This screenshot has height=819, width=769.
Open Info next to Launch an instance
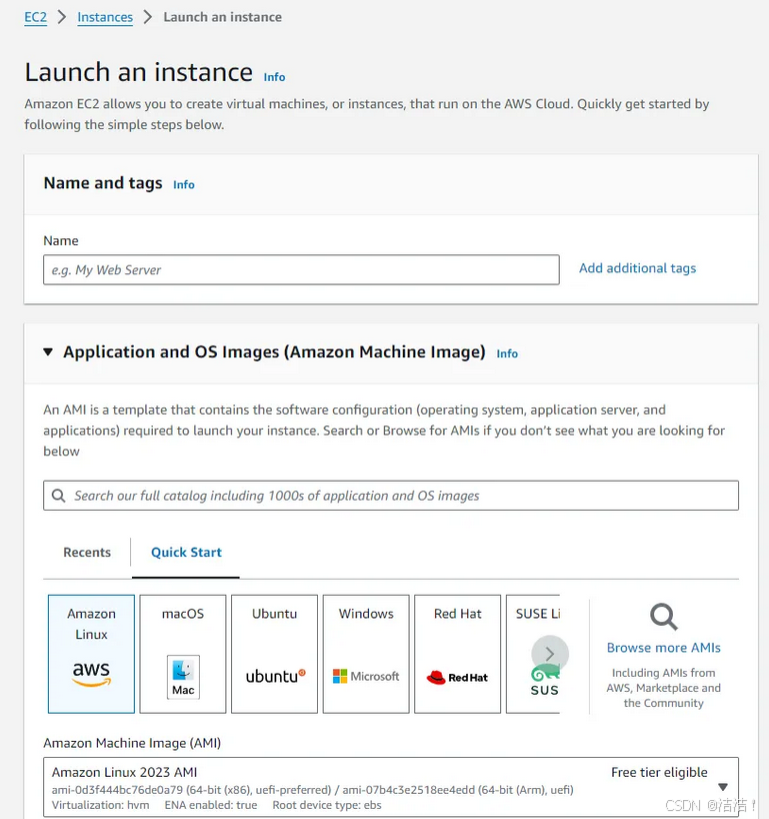coord(274,77)
